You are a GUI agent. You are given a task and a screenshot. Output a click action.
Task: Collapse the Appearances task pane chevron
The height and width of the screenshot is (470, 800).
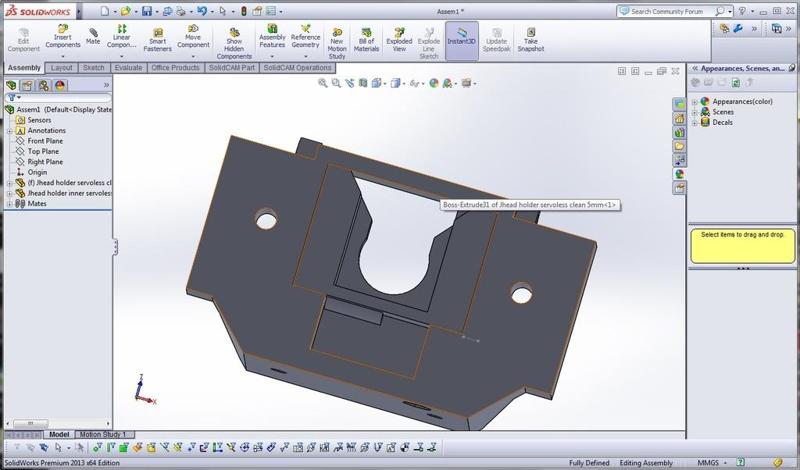click(693, 68)
